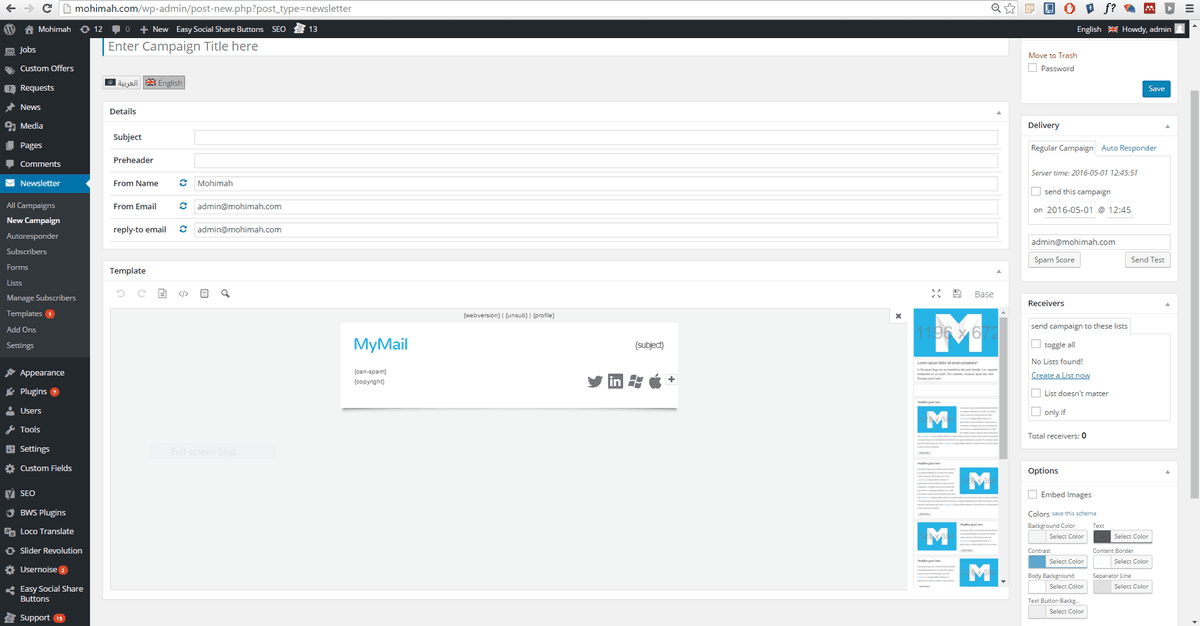Select the English language tab
The image size is (1200, 626).
pos(164,82)
